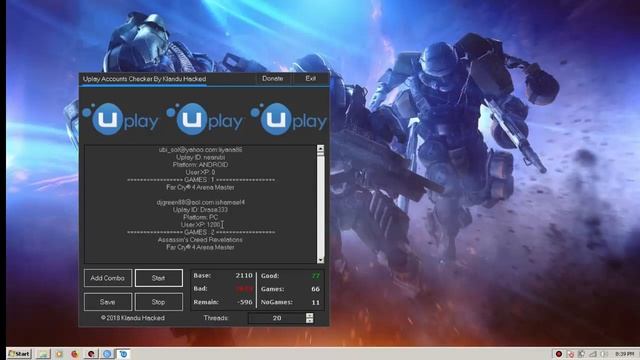This screenshot has height=360, width=640.
Task: Click the active Uplay checker taskbar button
Action: tap(123, 354)
